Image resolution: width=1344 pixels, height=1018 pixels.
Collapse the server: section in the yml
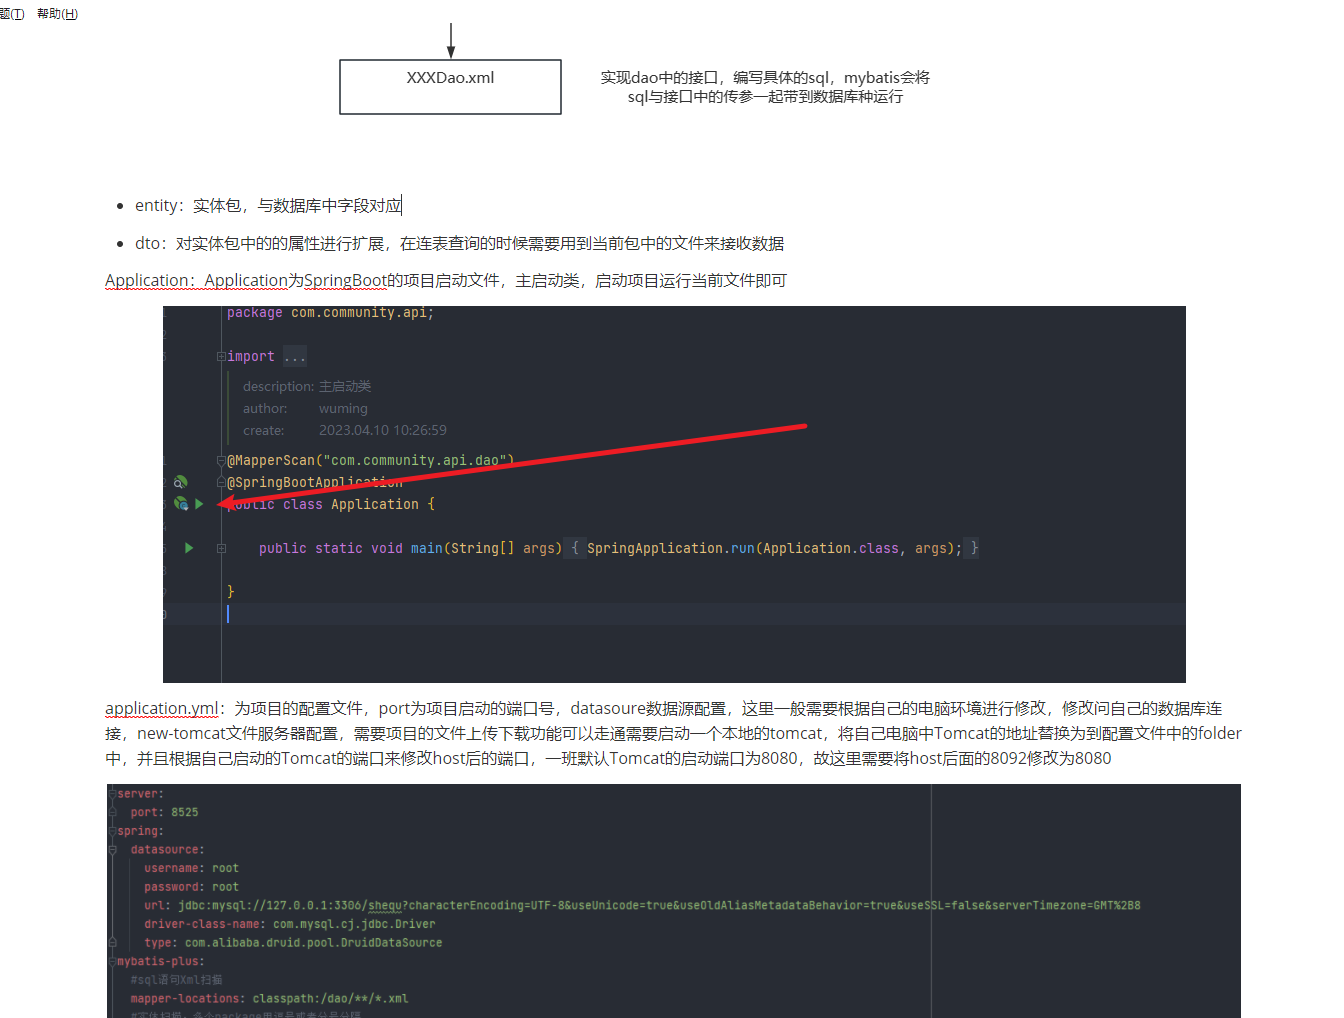coord(112,794)
